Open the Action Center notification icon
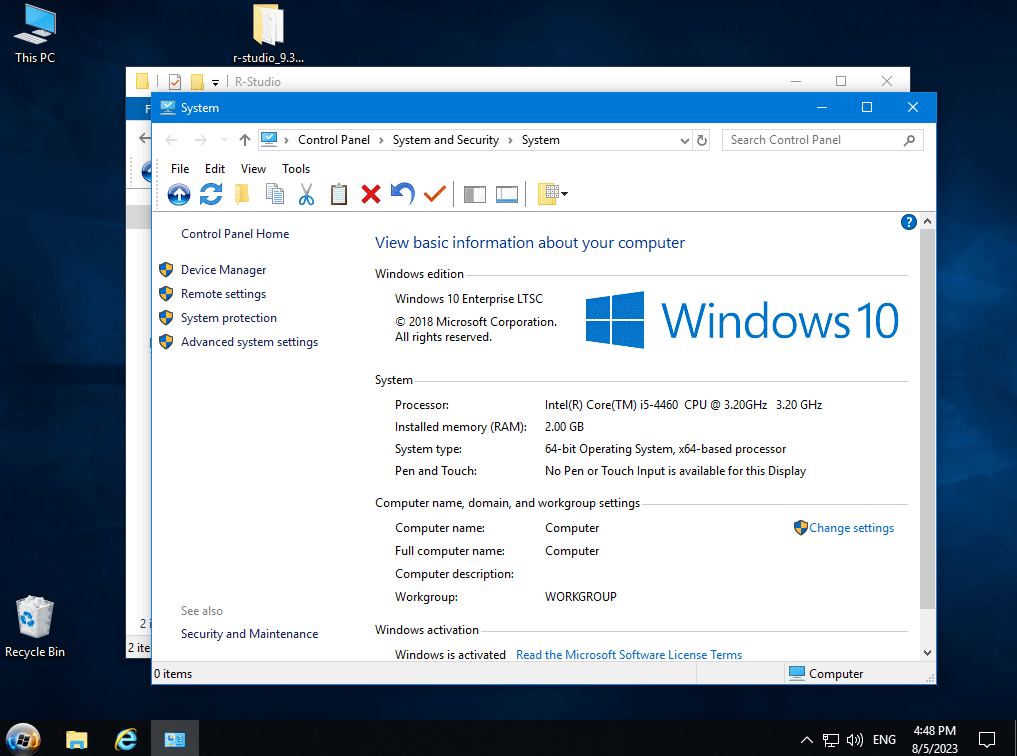This screenshot has width=1017, height=756. (987, 739)
